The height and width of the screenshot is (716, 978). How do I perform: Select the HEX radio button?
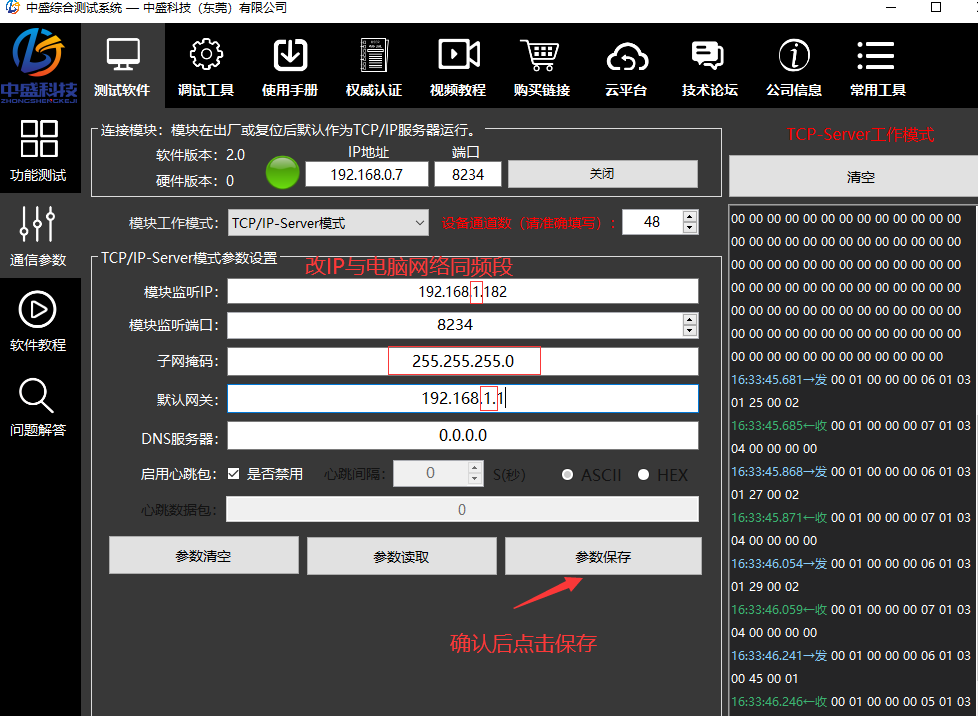(643, 475)
